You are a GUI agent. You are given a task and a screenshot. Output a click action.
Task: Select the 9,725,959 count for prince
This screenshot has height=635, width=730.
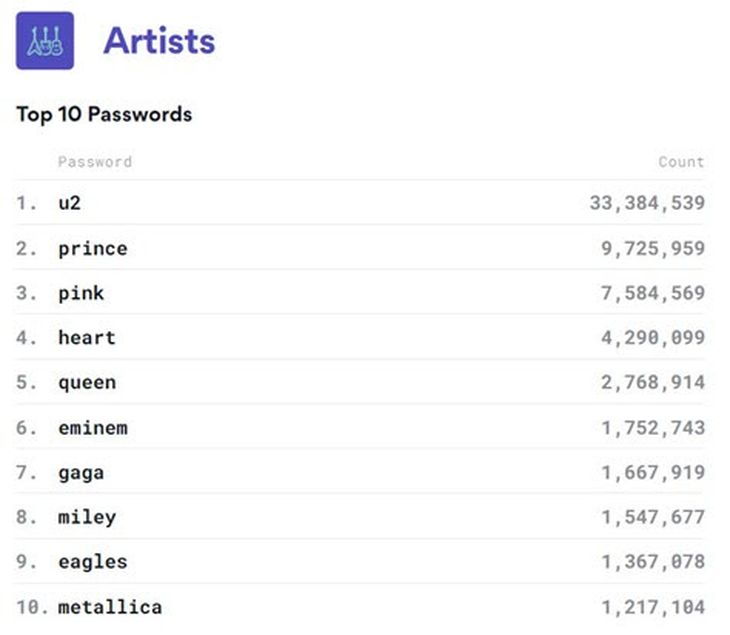click(x=653, y=248)
